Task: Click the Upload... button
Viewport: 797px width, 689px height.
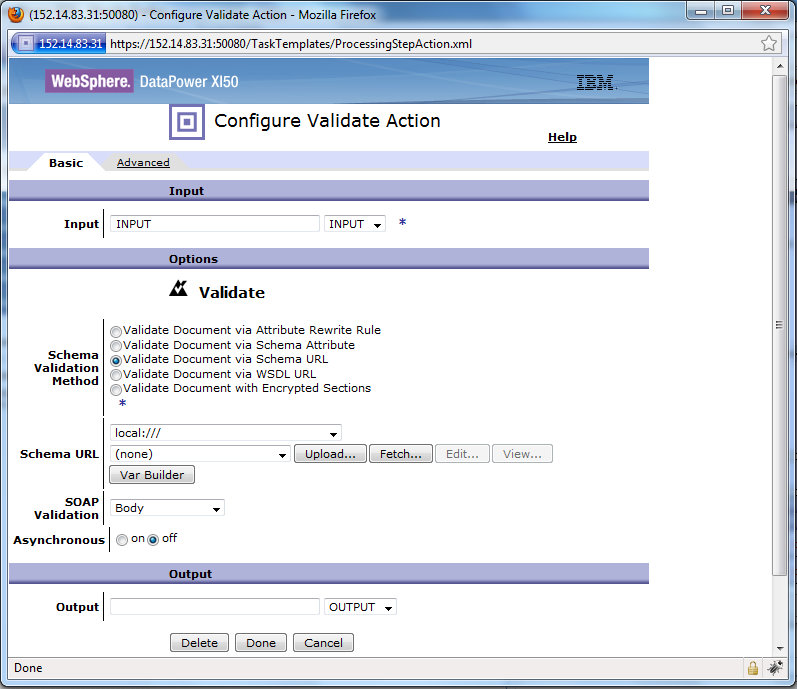Action: point(330,454)
